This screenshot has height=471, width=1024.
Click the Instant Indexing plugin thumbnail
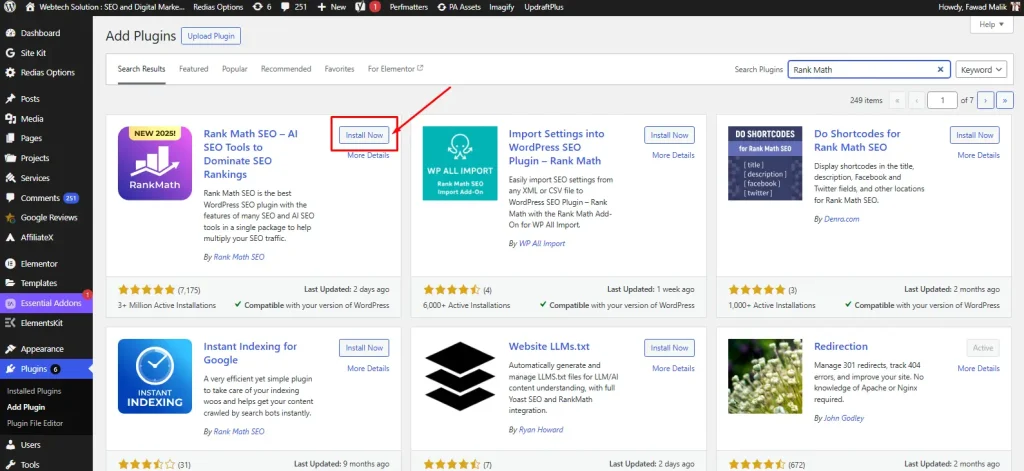(155, 376)
